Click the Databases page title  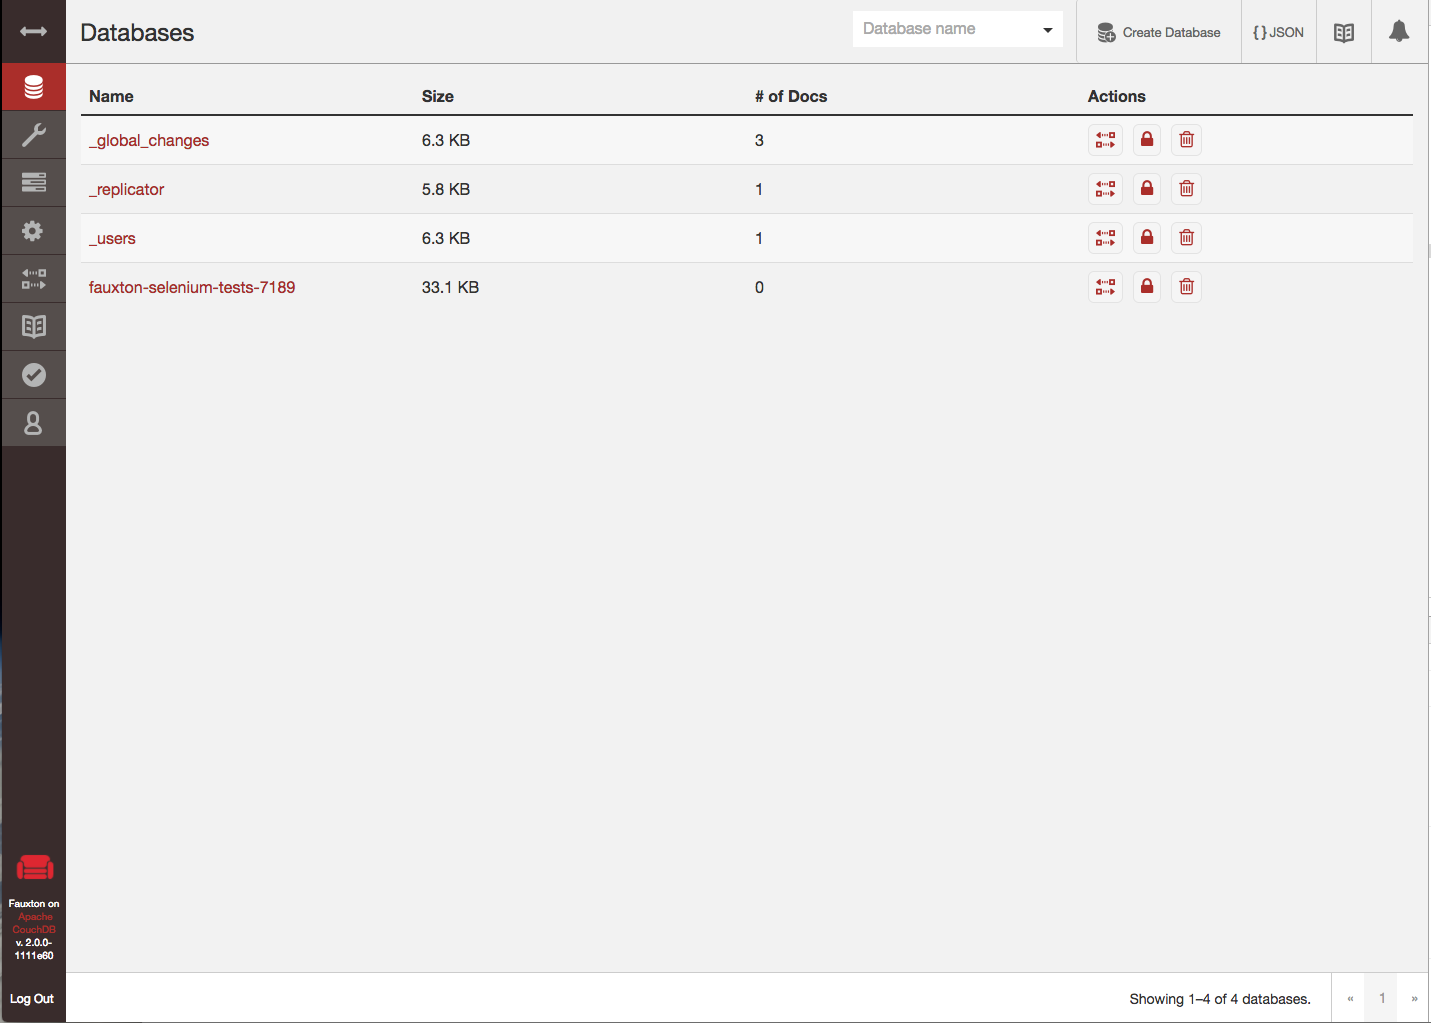137,32
